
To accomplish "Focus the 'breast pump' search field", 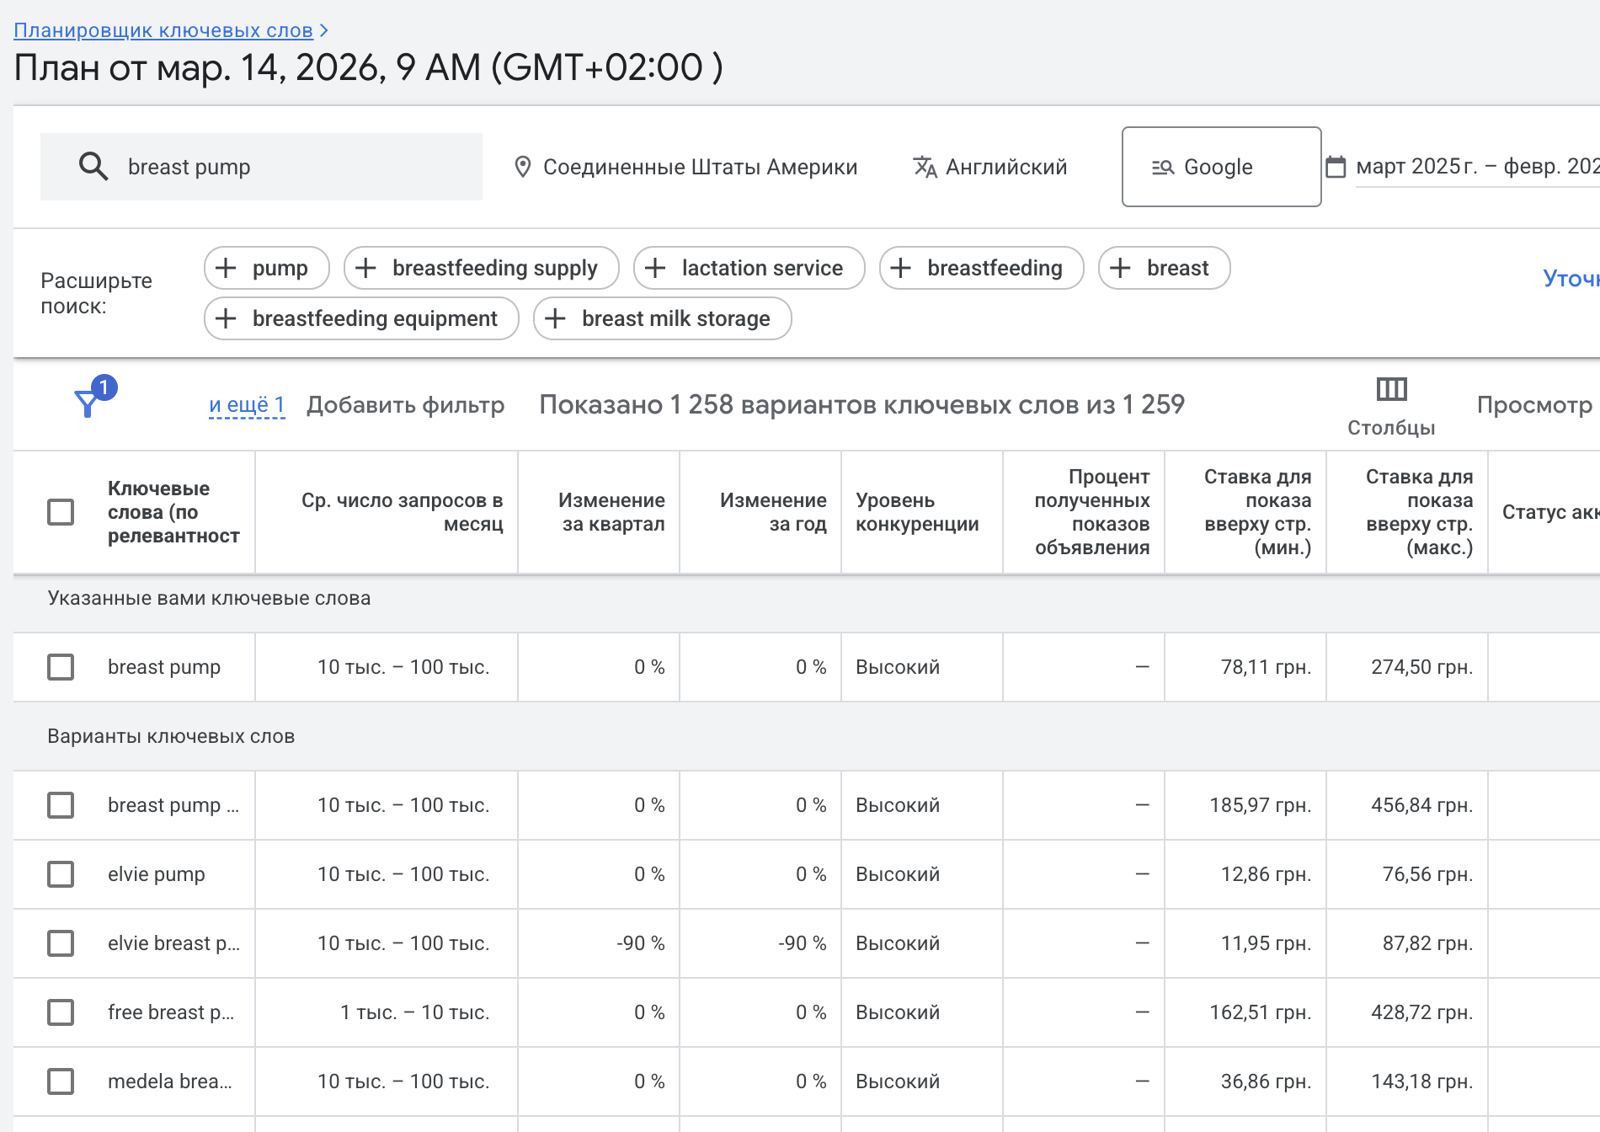I will (x=261, y=167).
